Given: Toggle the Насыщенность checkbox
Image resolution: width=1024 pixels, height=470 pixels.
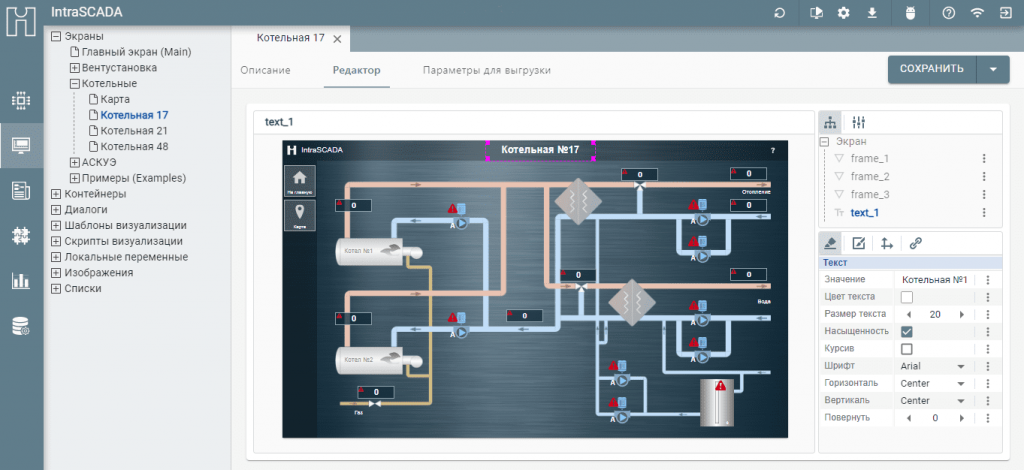Looking at the screenshot, I should (x=906, y=332).
